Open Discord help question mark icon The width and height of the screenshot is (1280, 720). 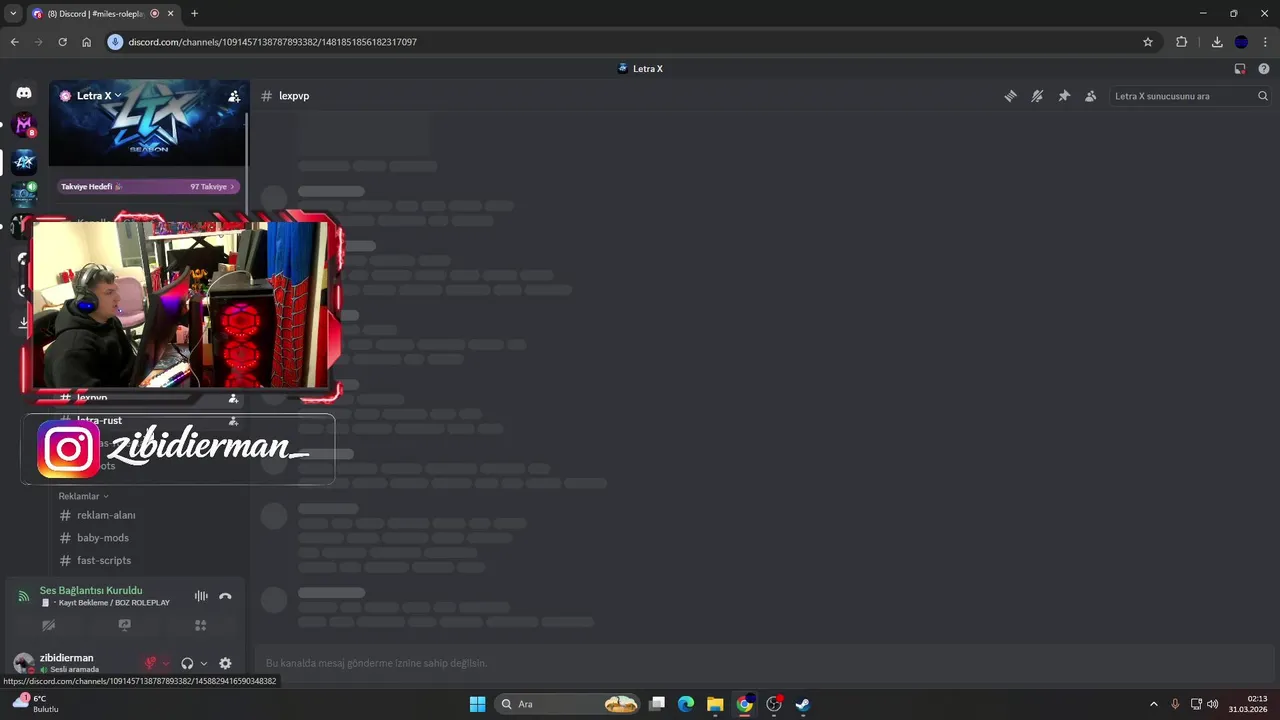click(x=1264, y=69)
